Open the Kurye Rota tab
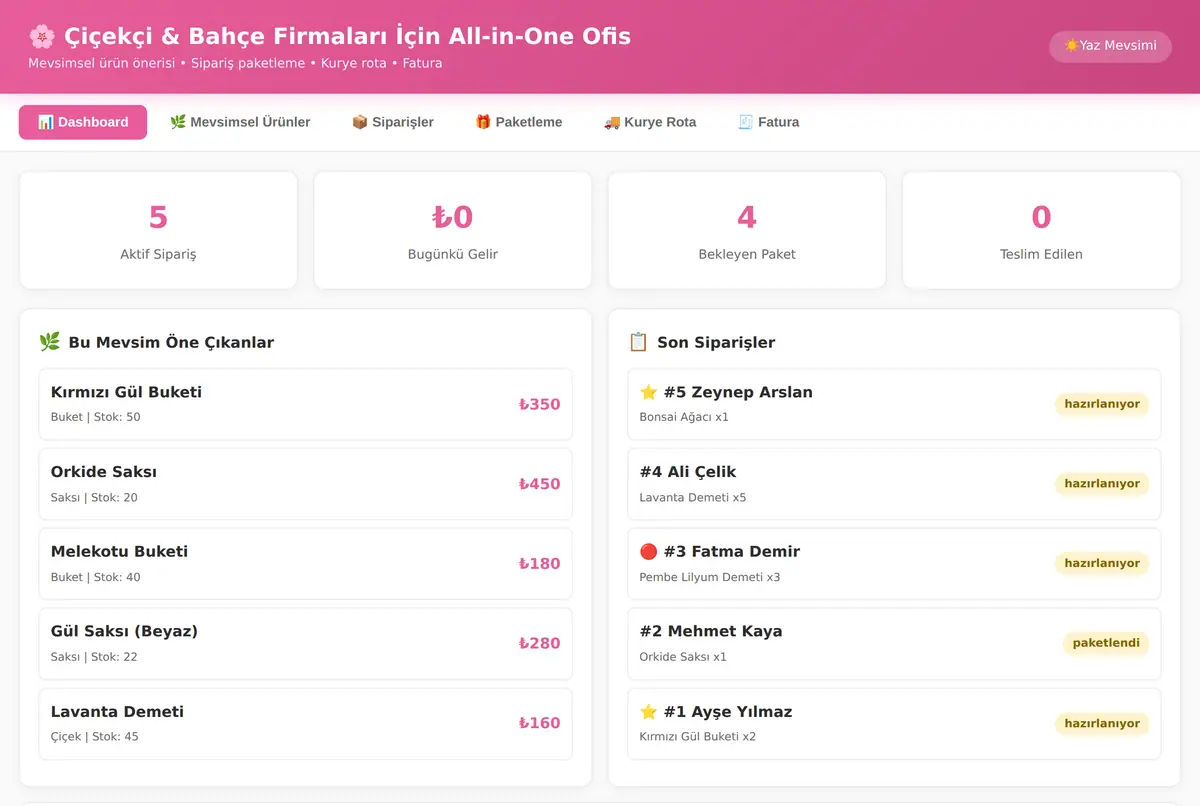Screen dimensions: 1200x806 [x=650, y=122]
